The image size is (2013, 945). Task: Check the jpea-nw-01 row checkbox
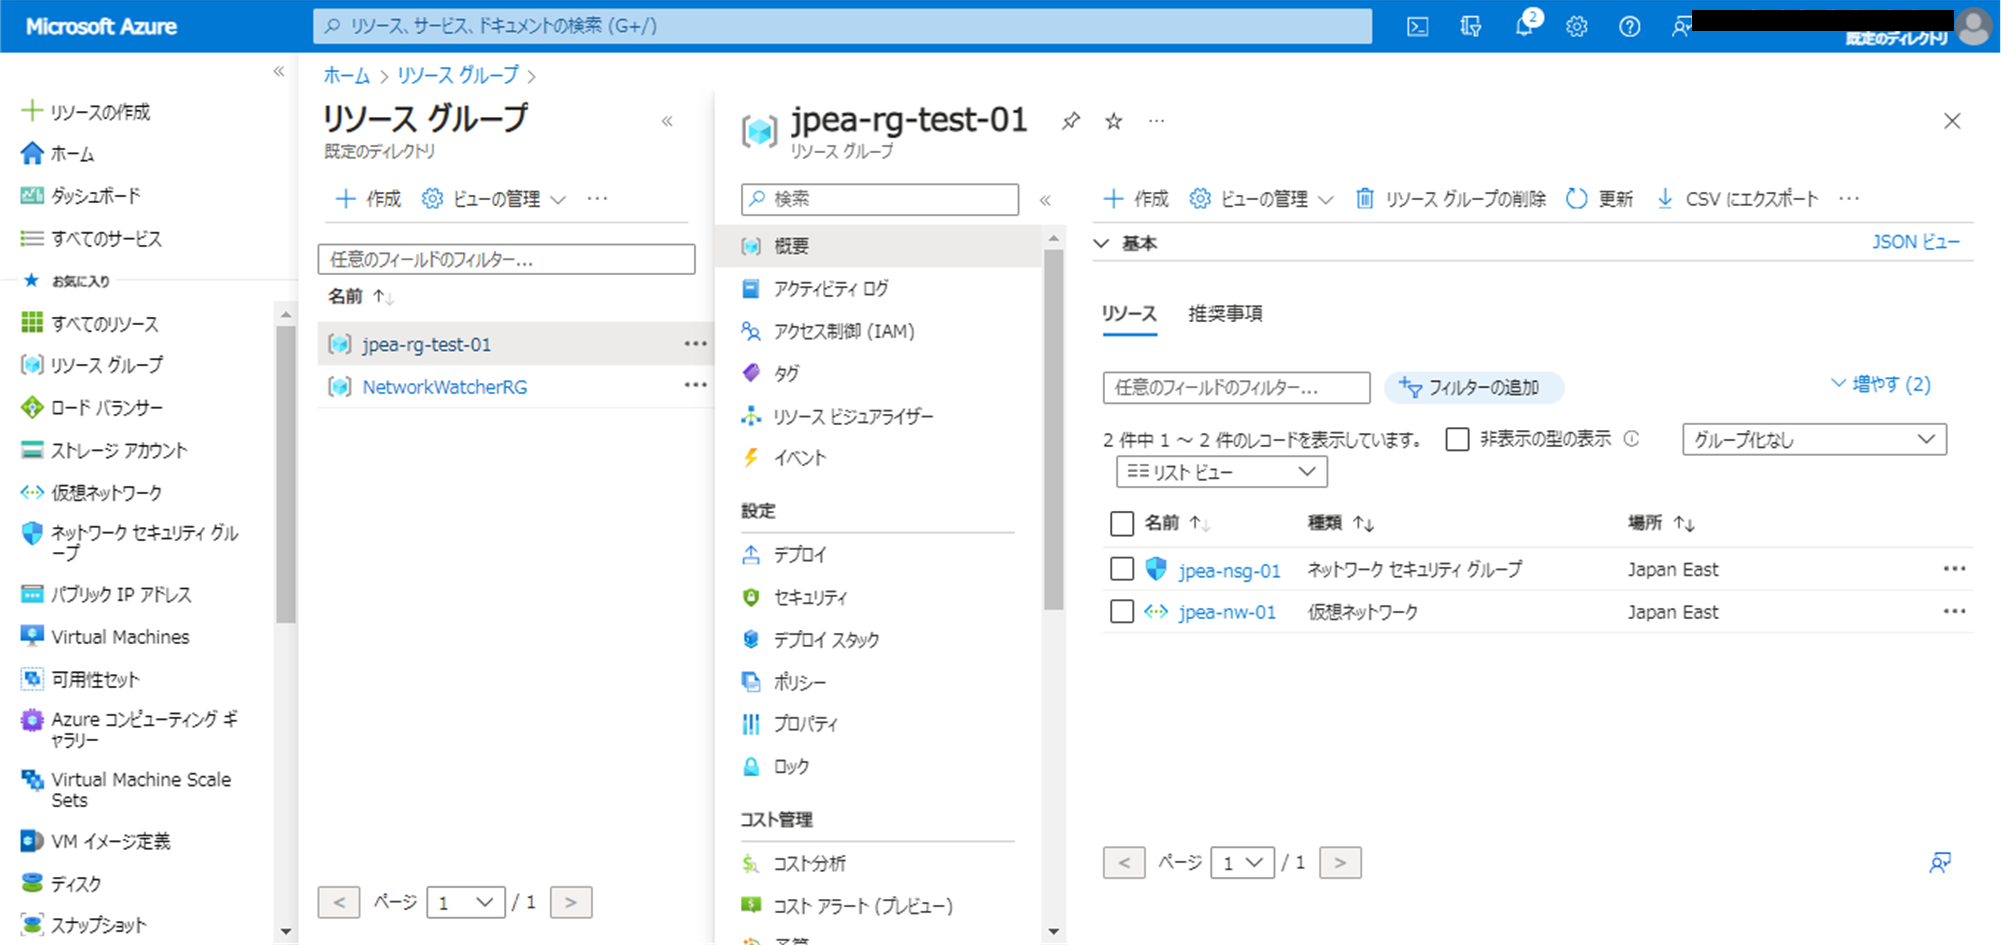click(1122, 611)
